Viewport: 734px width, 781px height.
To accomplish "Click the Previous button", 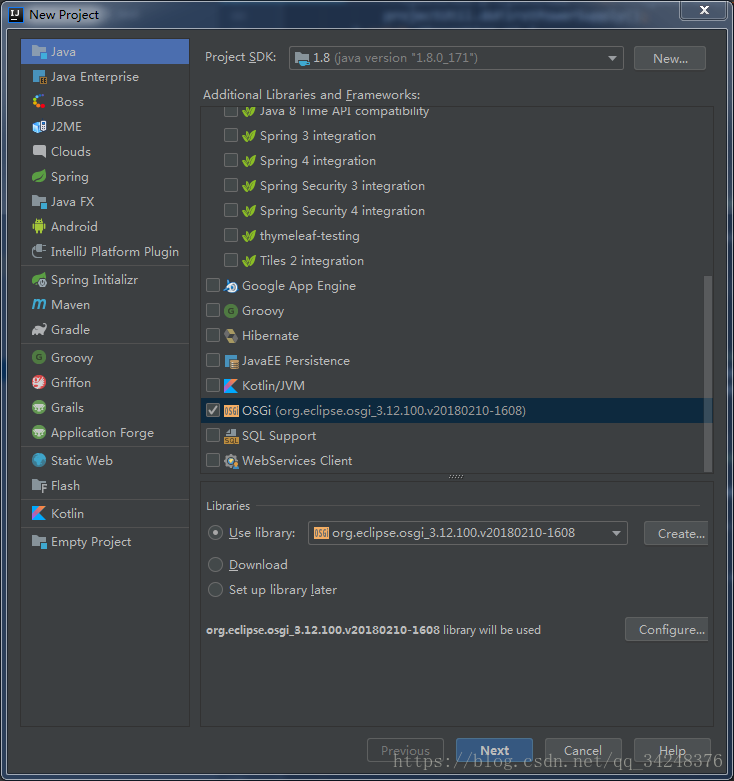I will [x=405, y=750].
